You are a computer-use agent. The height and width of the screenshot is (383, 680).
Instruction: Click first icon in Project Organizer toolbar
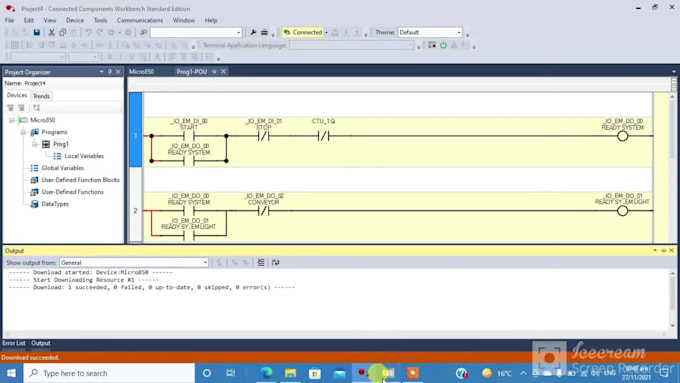click(x=10, y=108)
